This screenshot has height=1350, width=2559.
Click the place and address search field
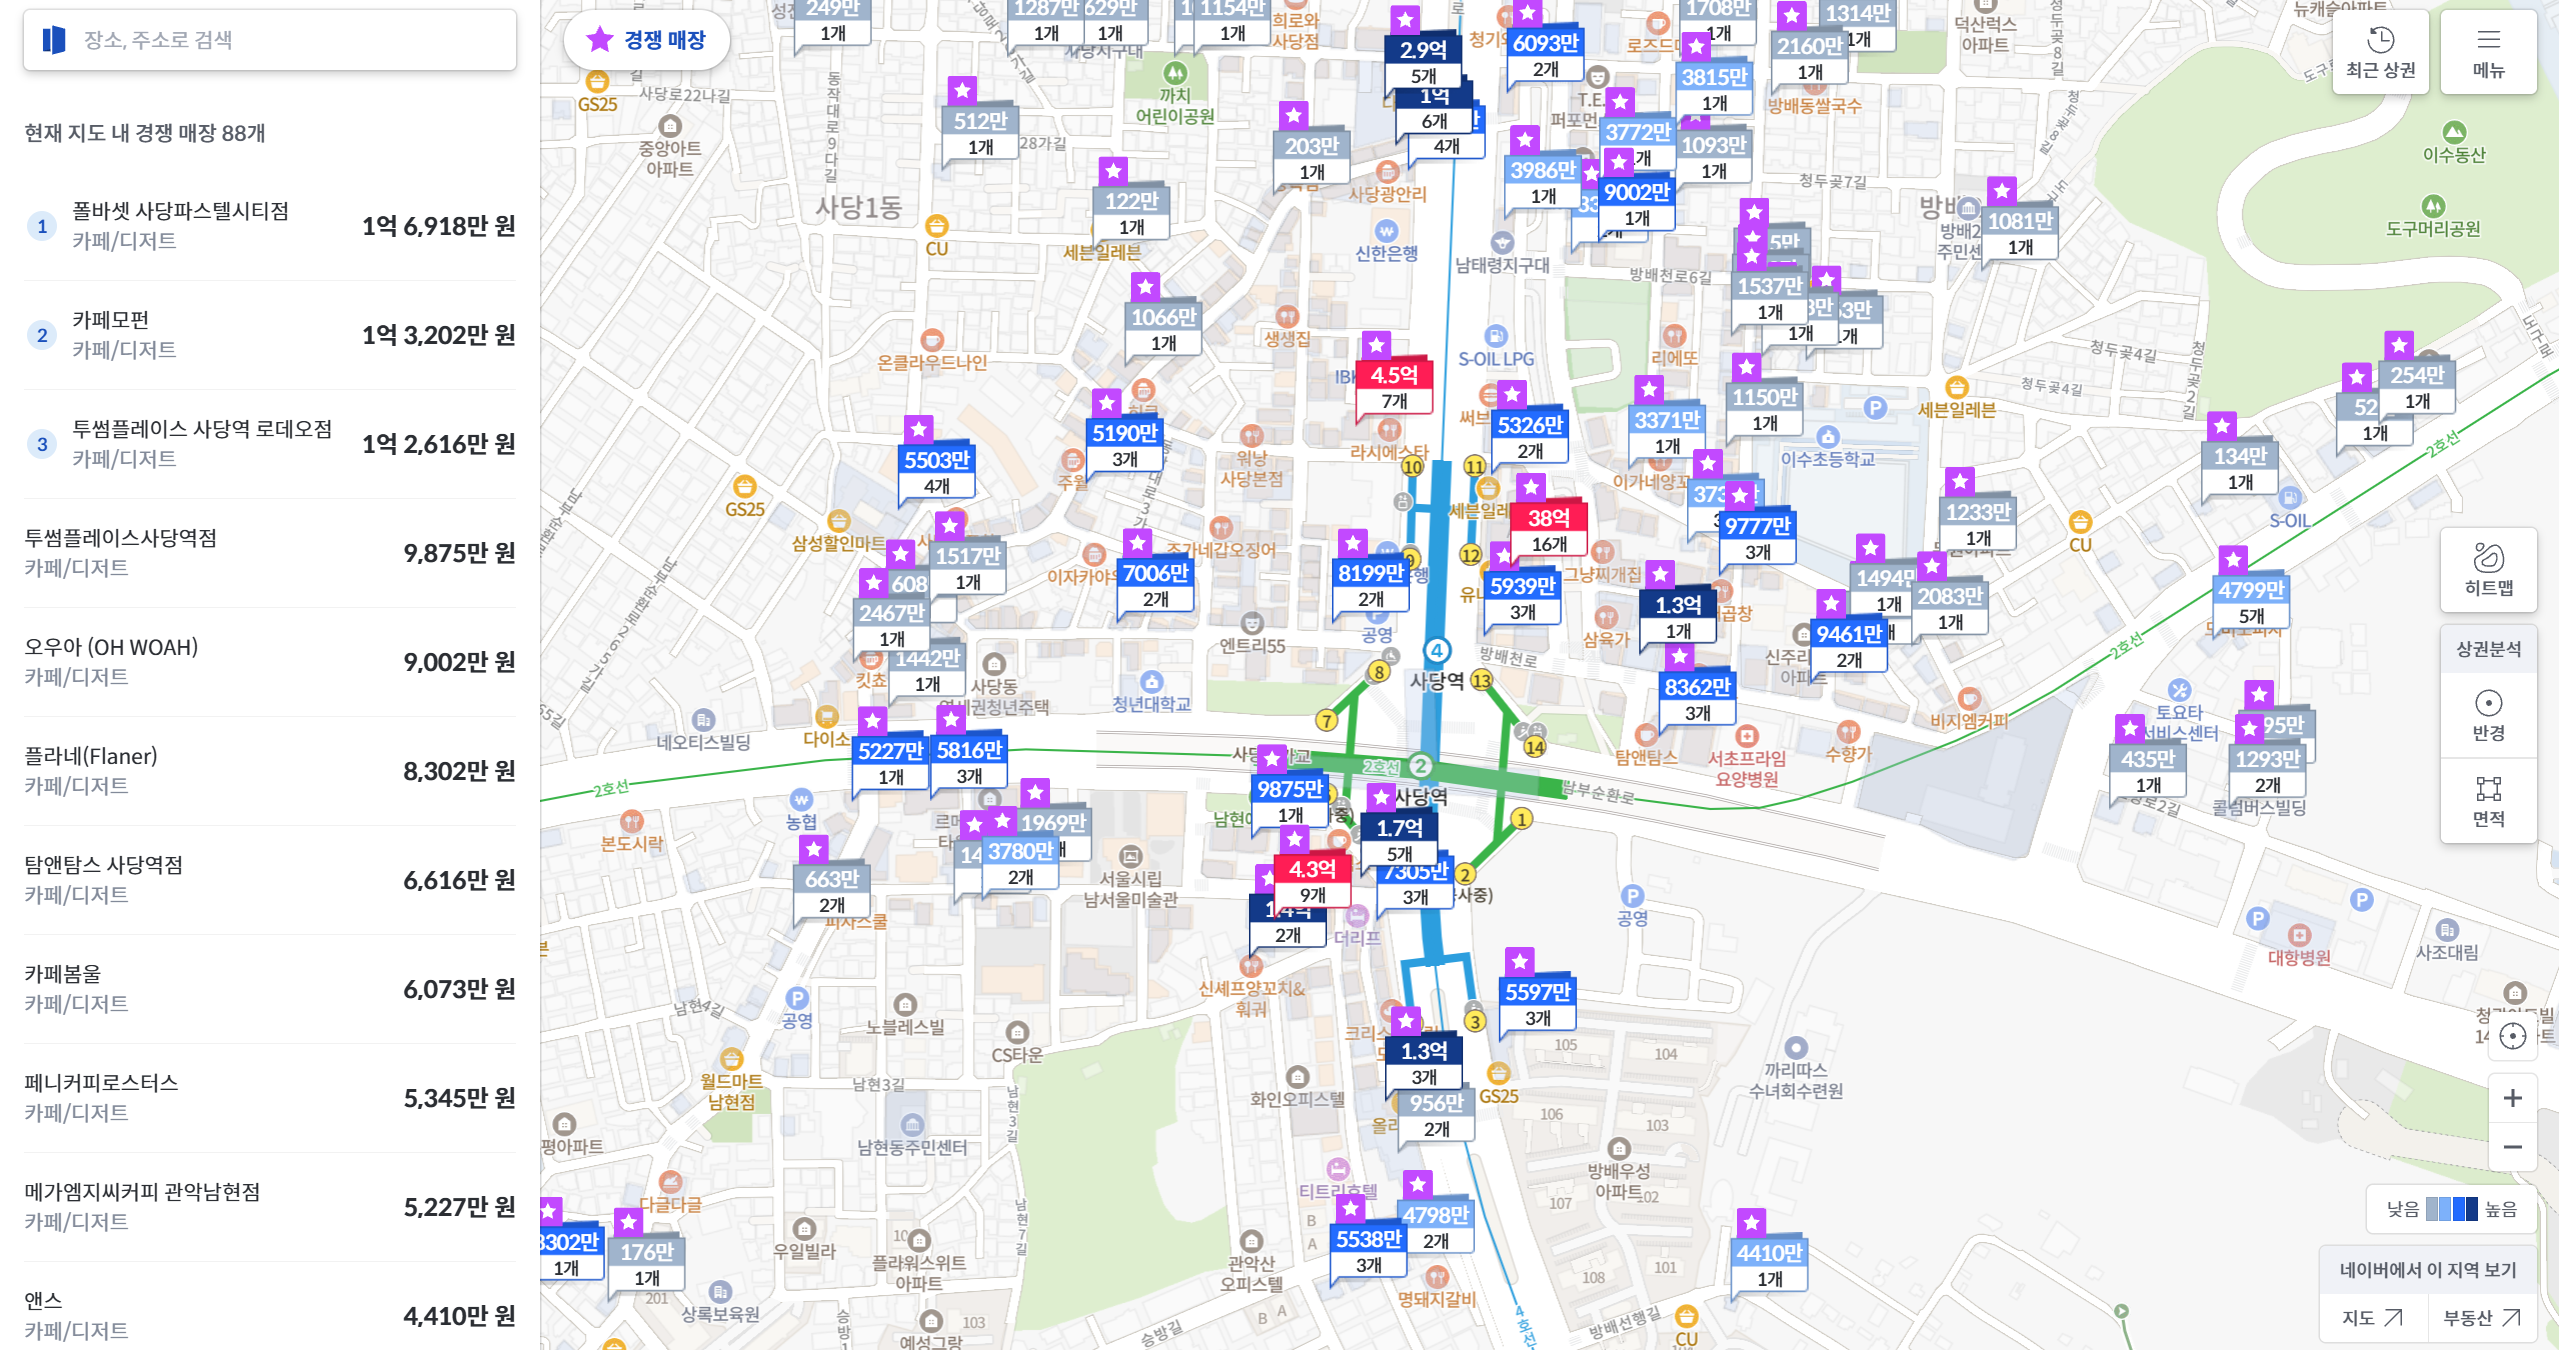click(290, 40)
